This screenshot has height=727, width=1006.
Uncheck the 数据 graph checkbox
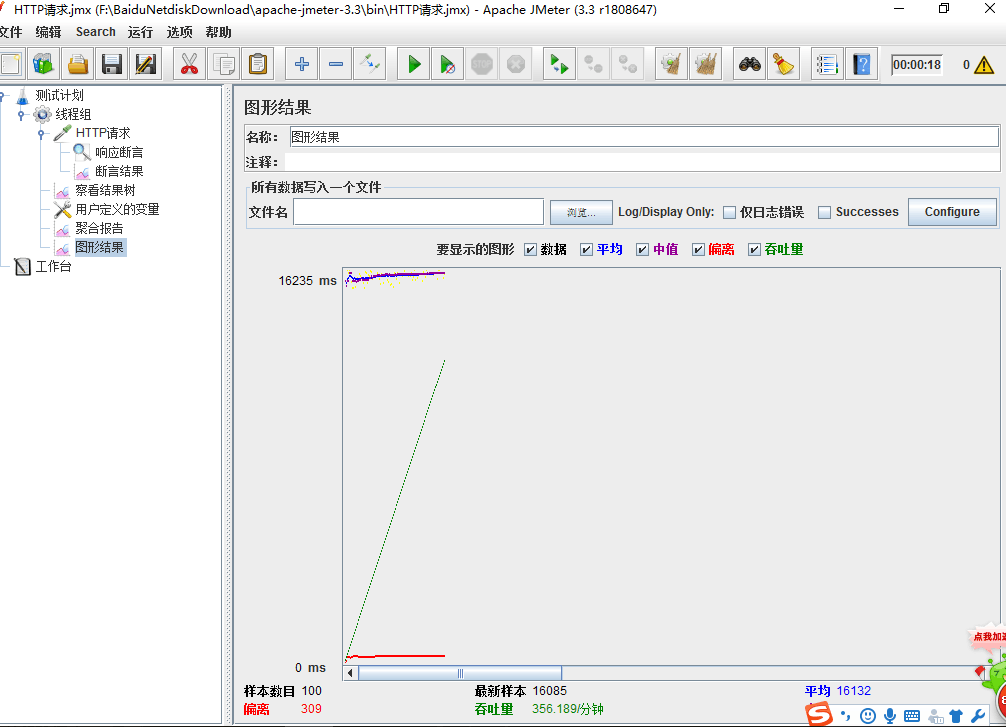pyautogui.click(x=530, y=250)
